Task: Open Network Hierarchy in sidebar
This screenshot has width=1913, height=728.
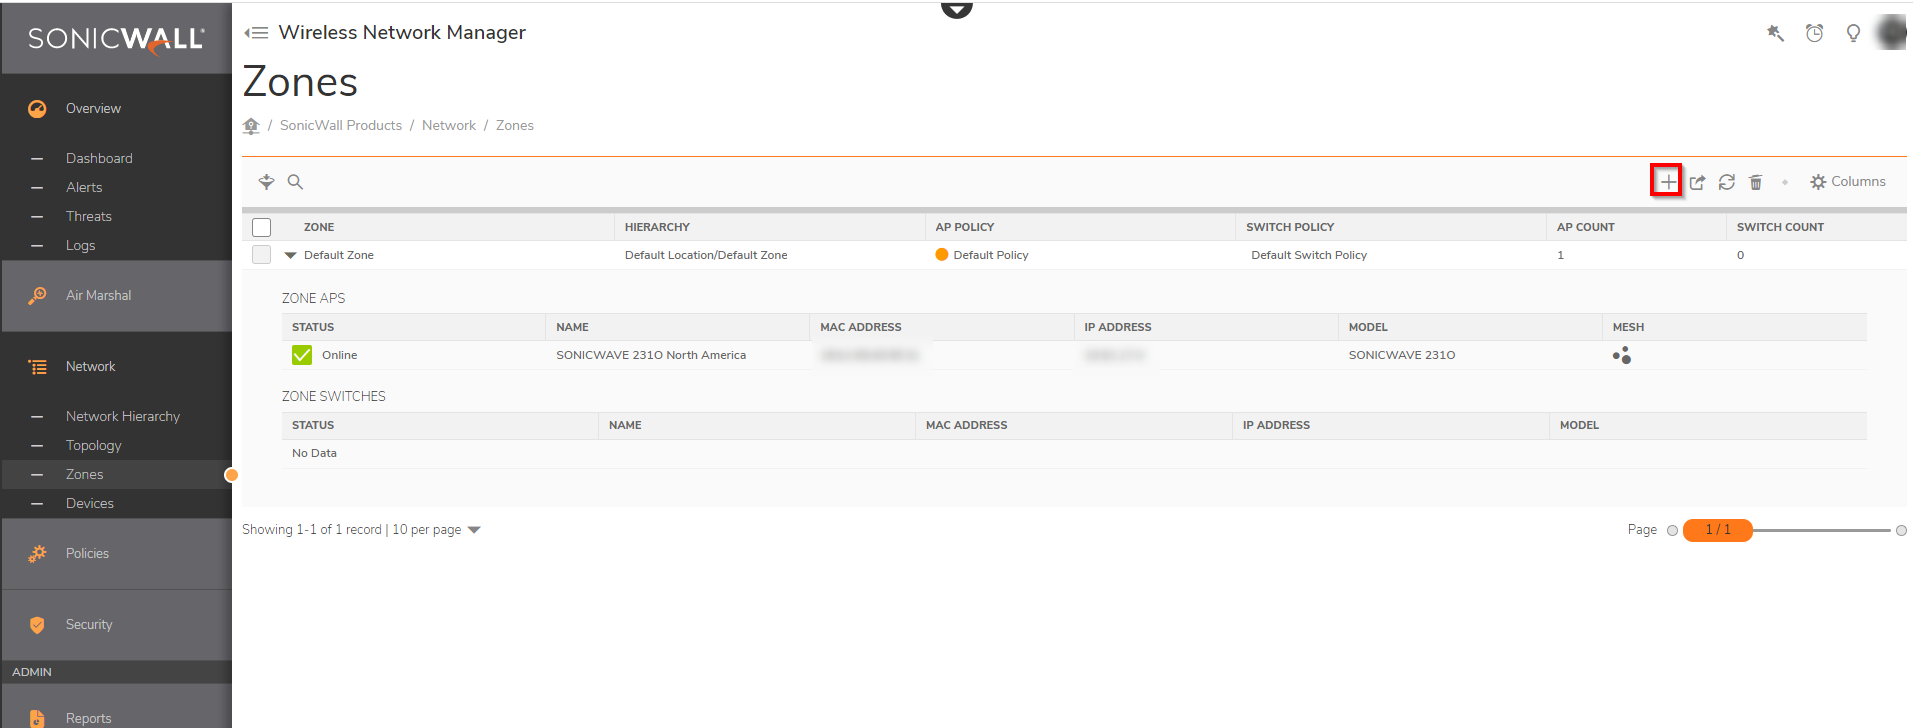Action: pyautogui.click(x=123, y=416)
